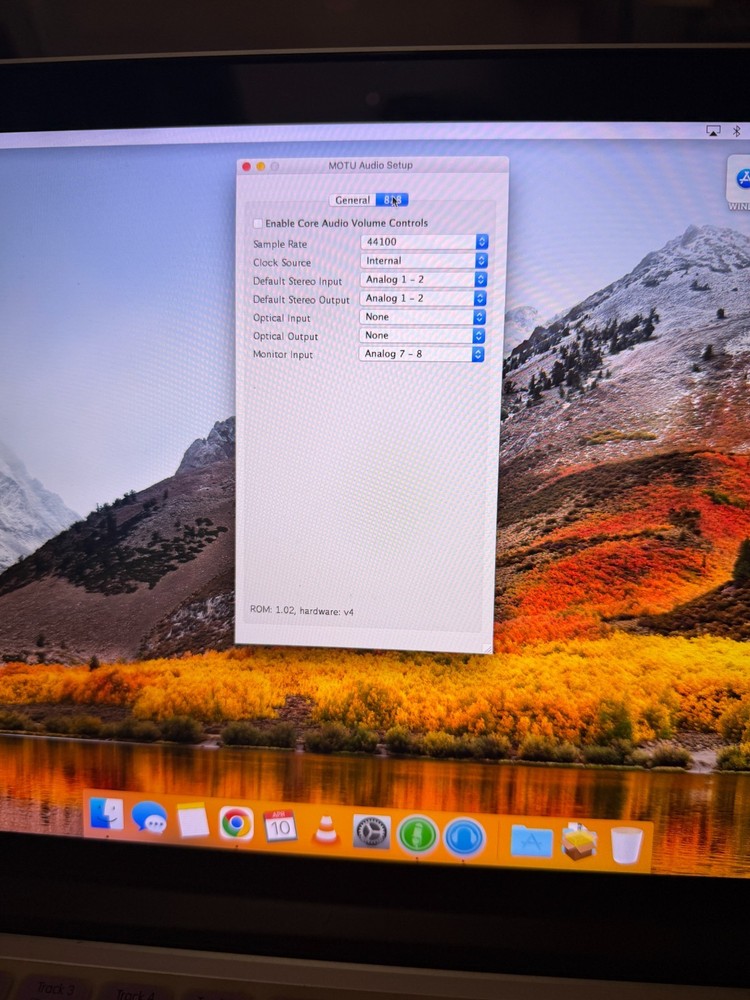Open the Monitor Input dropdown showing Analog 7 - 8
The image size is (750, 1000).
[422, 354]
